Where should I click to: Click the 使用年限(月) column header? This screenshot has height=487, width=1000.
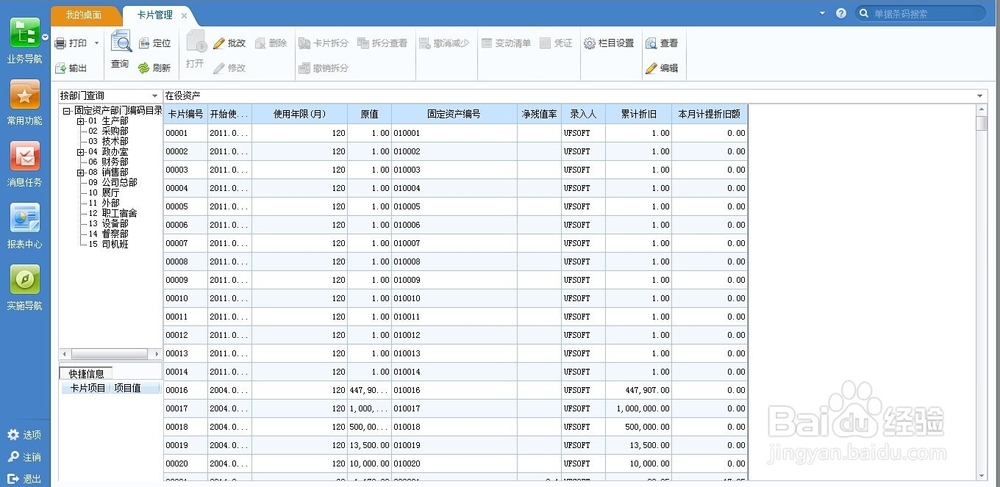click(x=300, y=114)
